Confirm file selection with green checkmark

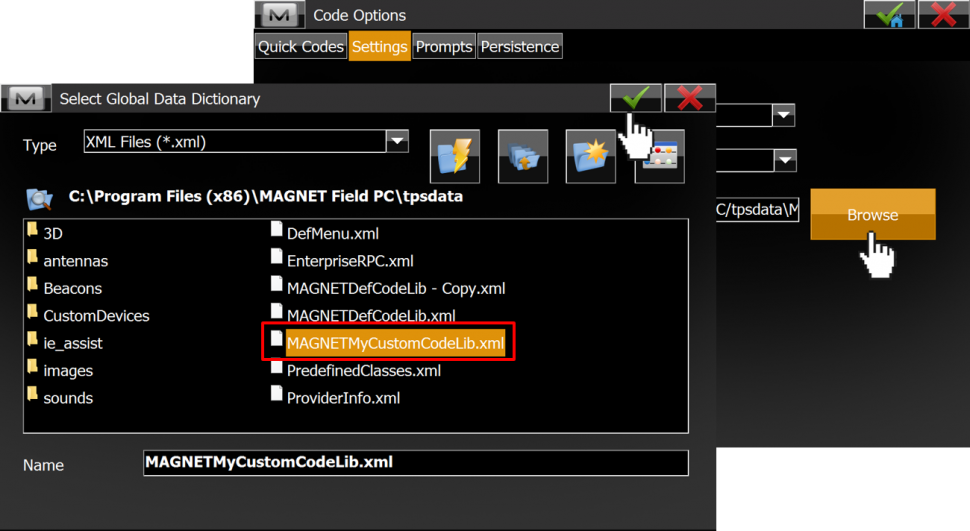pyautogui.click(x=635, y=98)
